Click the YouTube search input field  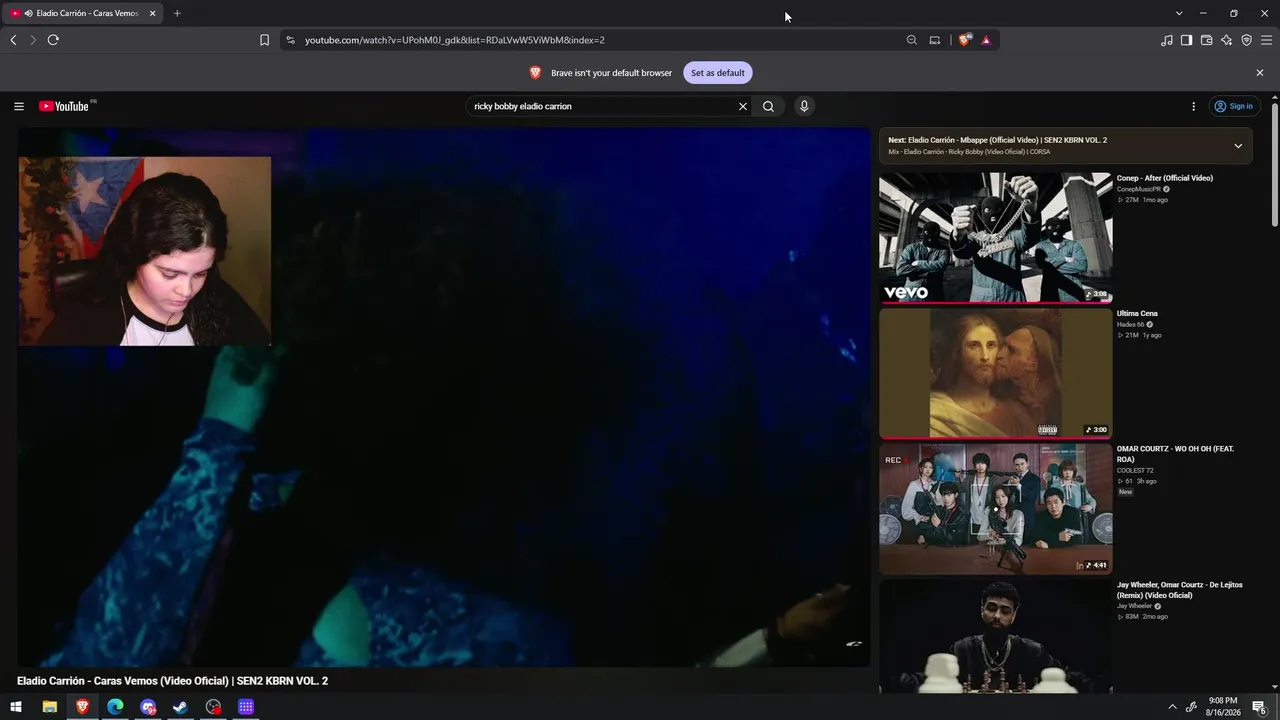click(603, 106)
